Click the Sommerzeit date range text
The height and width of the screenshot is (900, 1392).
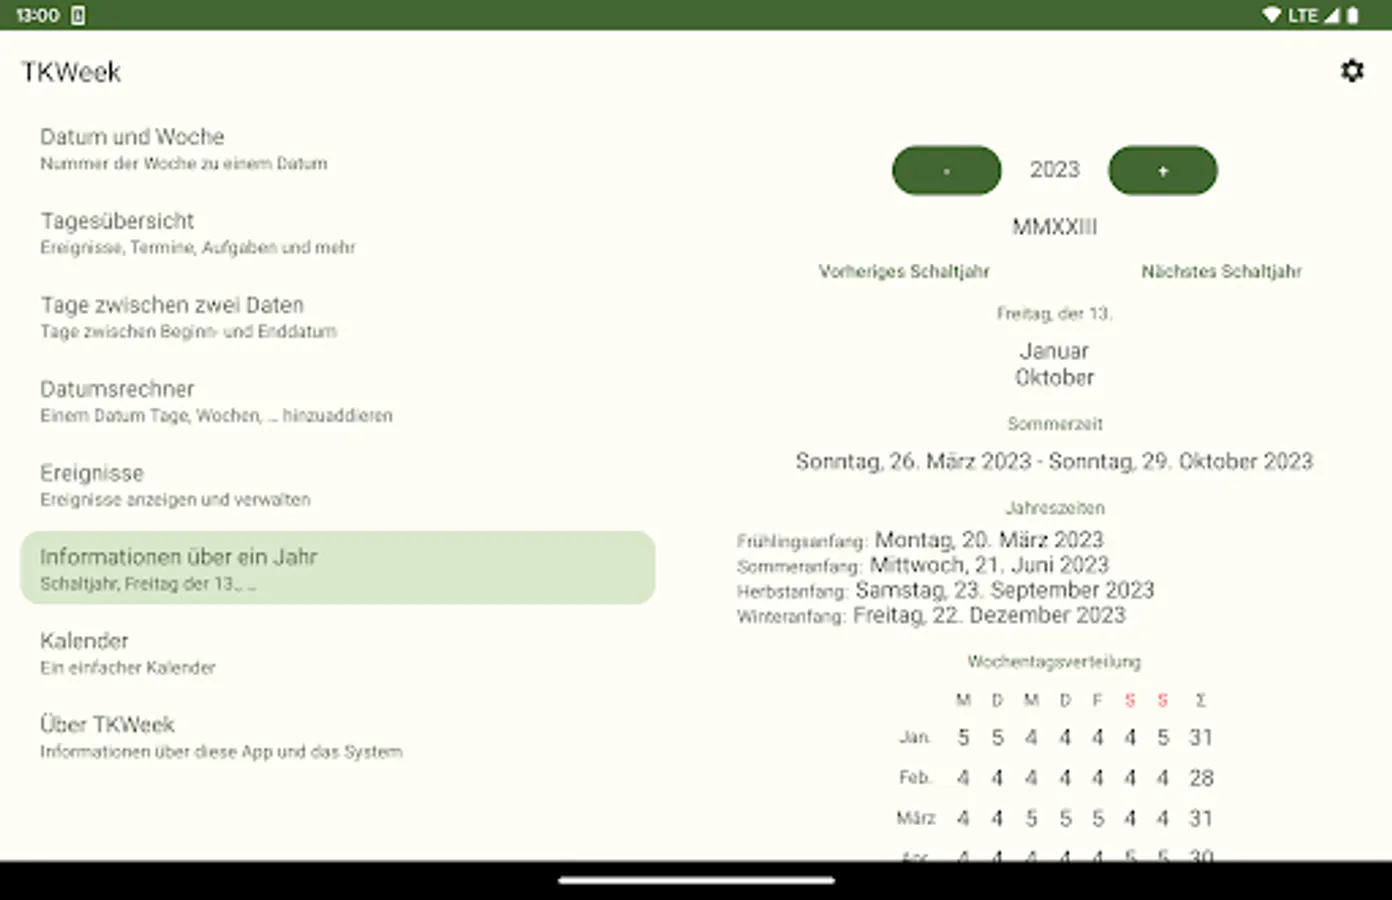click(x=1054, y=461)
